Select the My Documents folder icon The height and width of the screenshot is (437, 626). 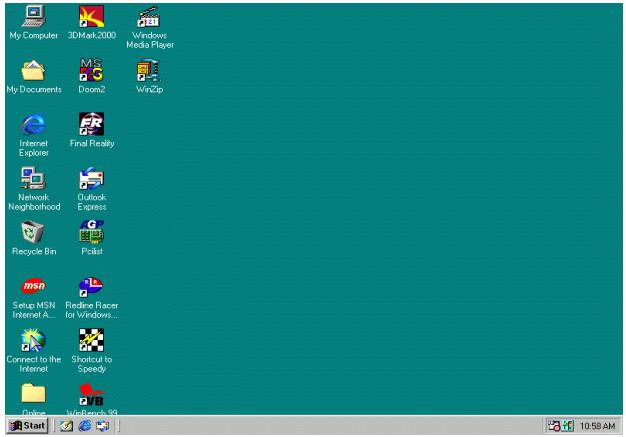click(x=34, y=70)
